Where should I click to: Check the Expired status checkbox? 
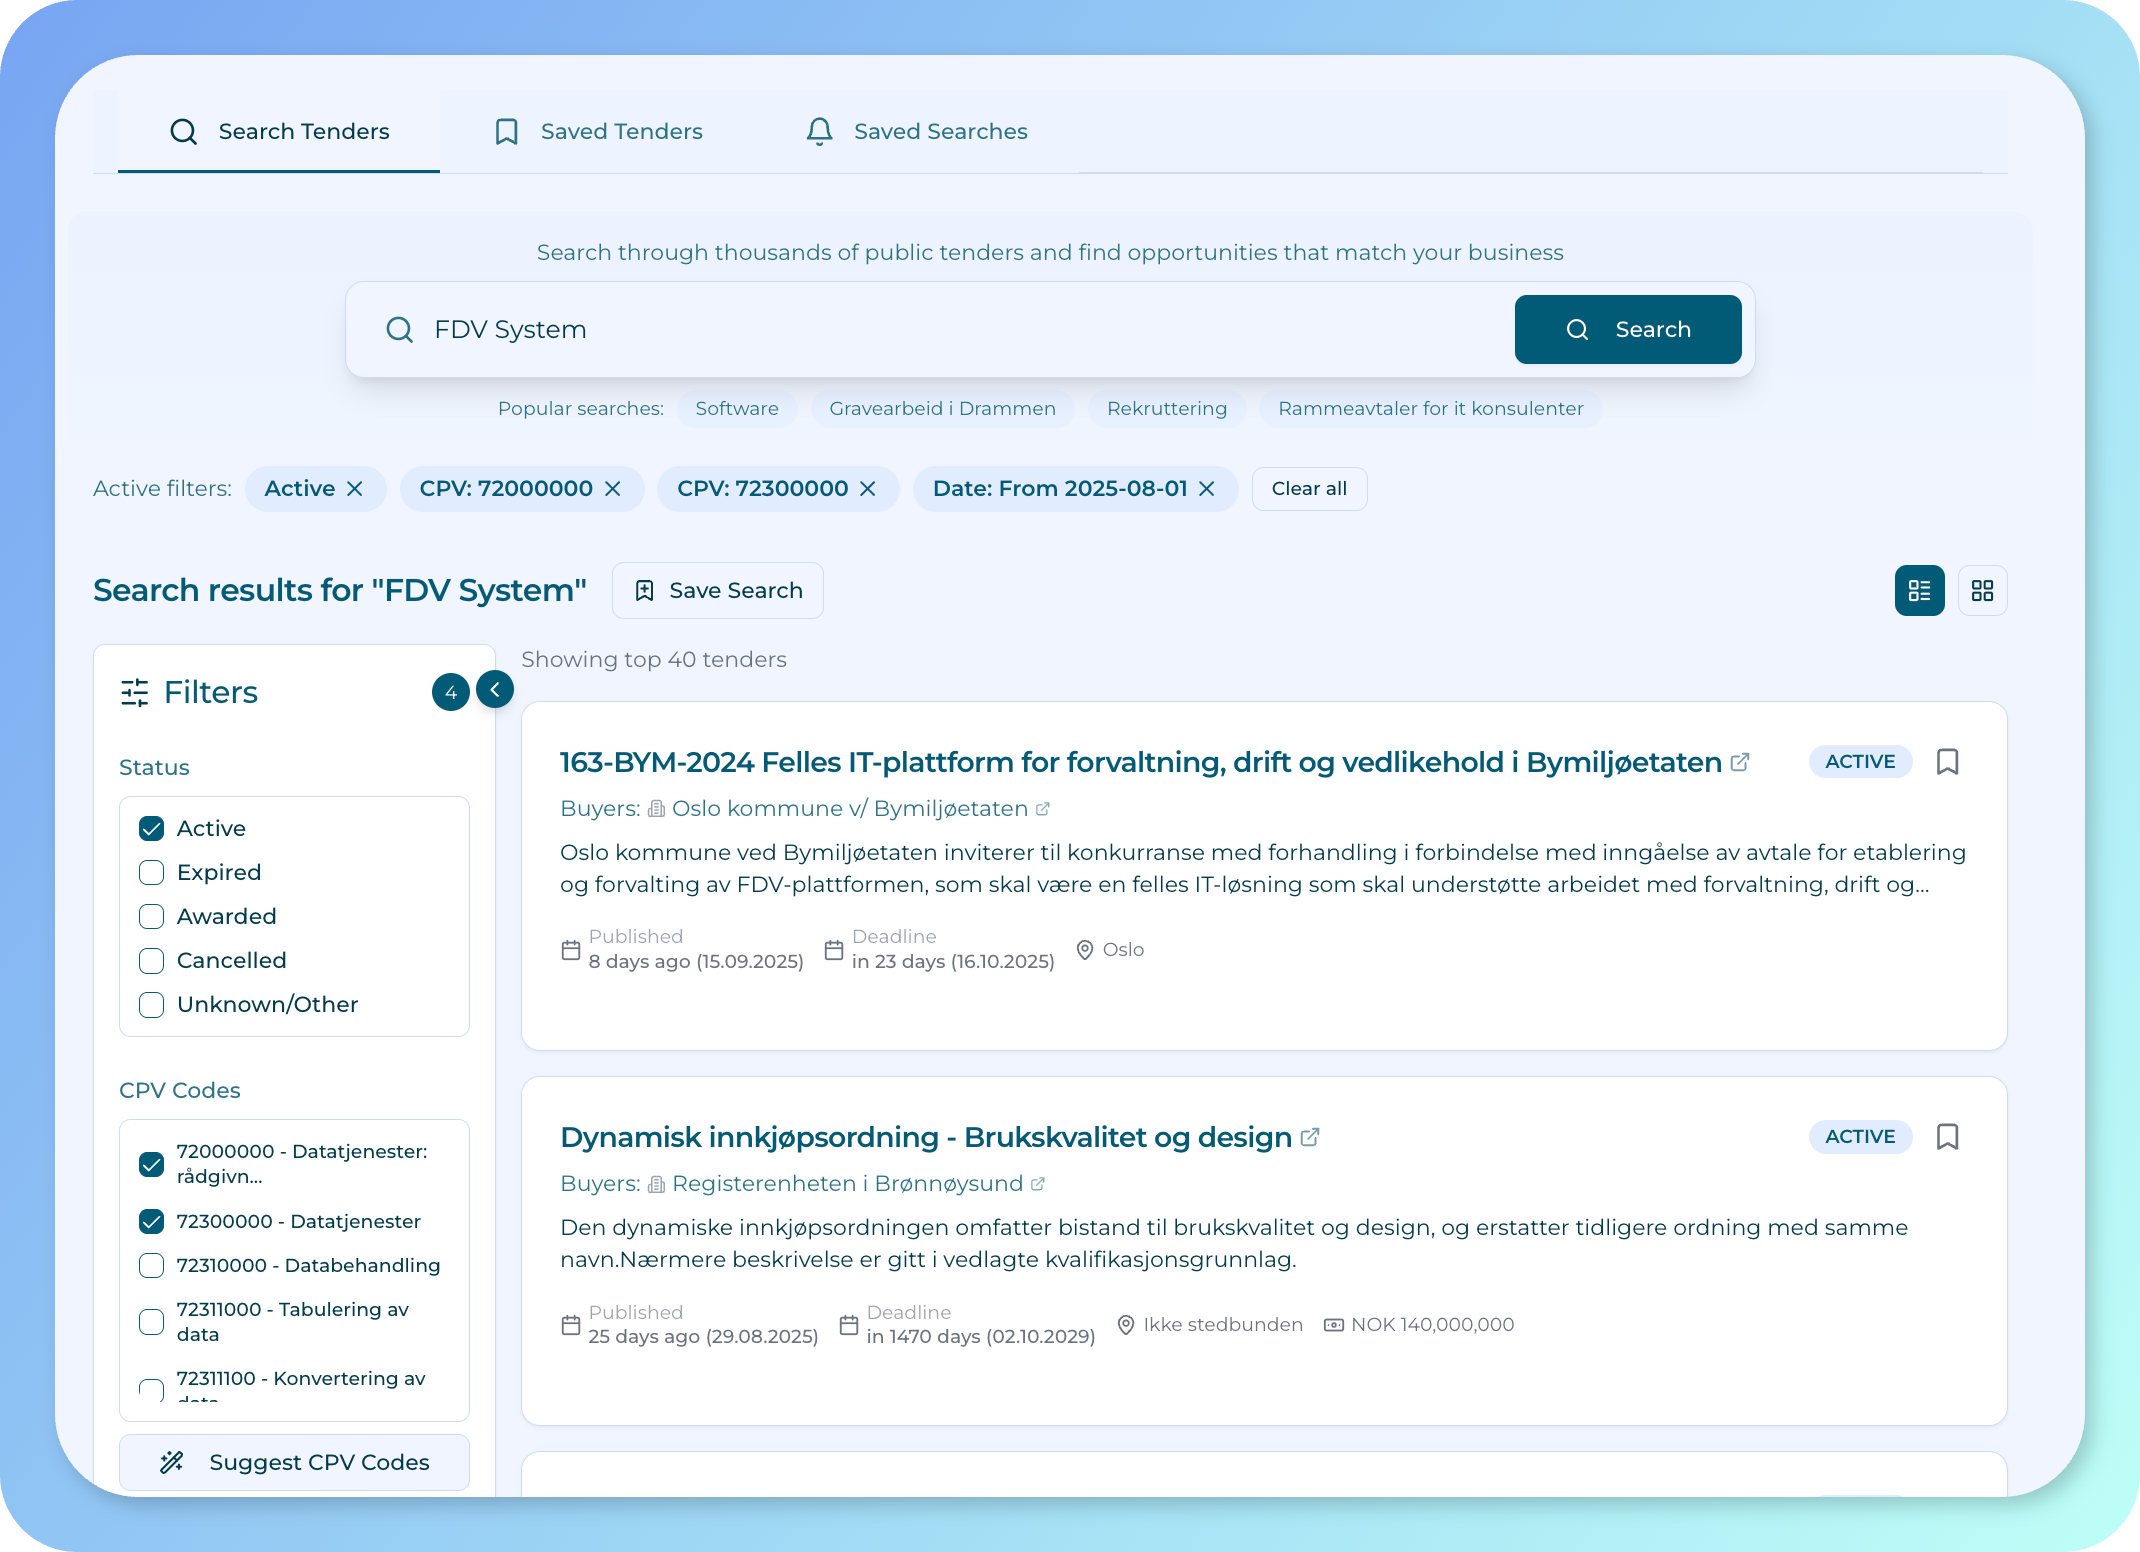pos(152,873)
